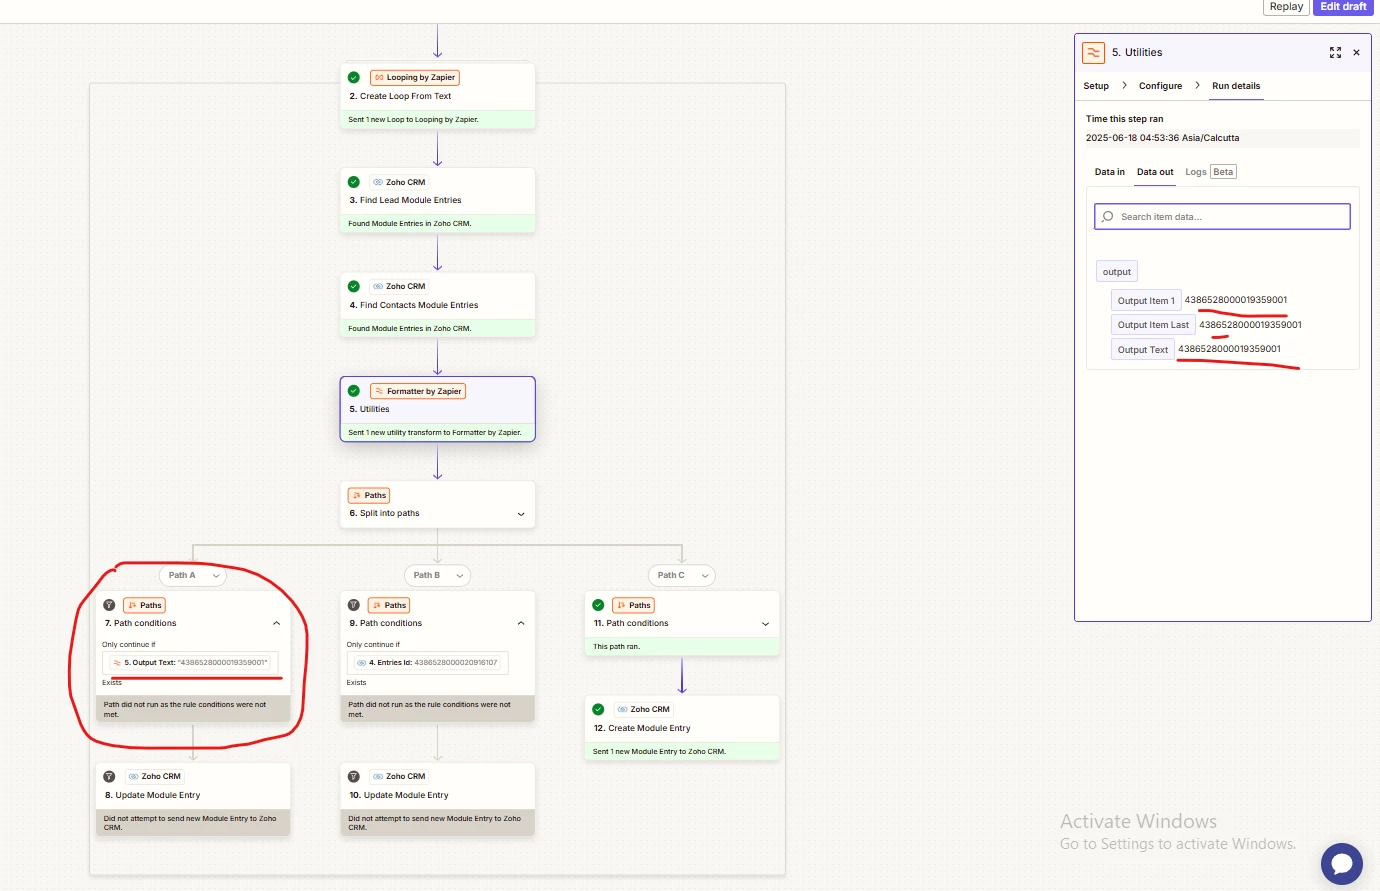Click the Paths badge on step 6 Split into paths
This screenshot has width=1380, height=891.
(369, 495)
